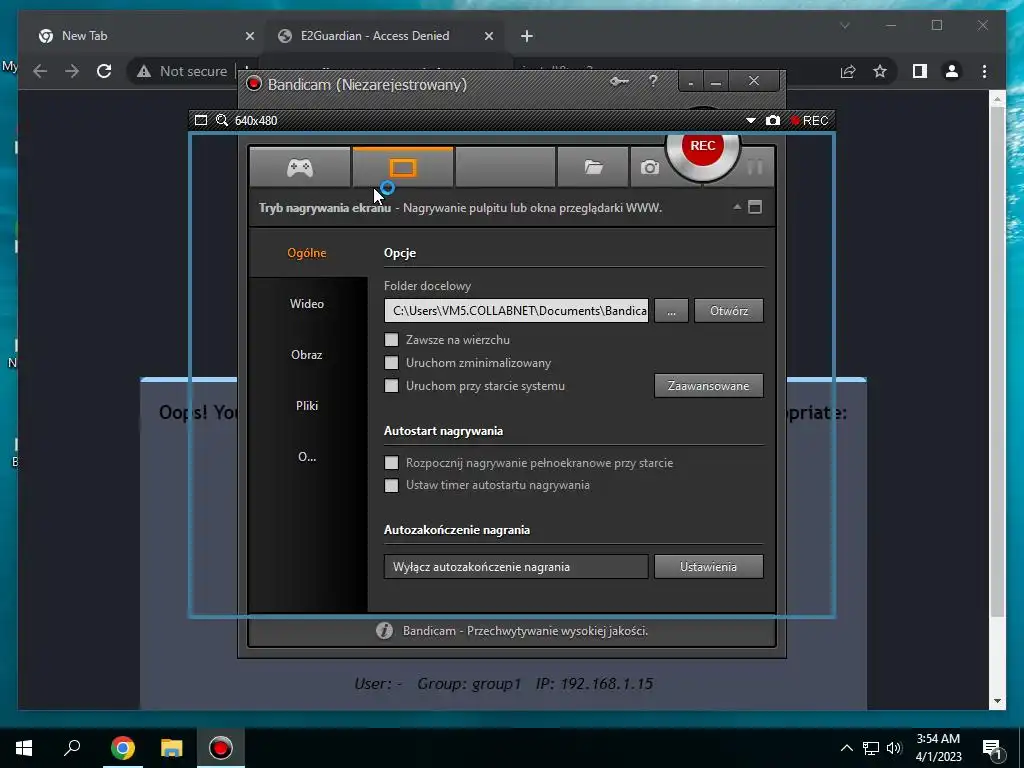Viewport: 1024px width, 768px height.
Task: Toggle Uruchom zminimalizowany checkbox
Action: (391, 362)
